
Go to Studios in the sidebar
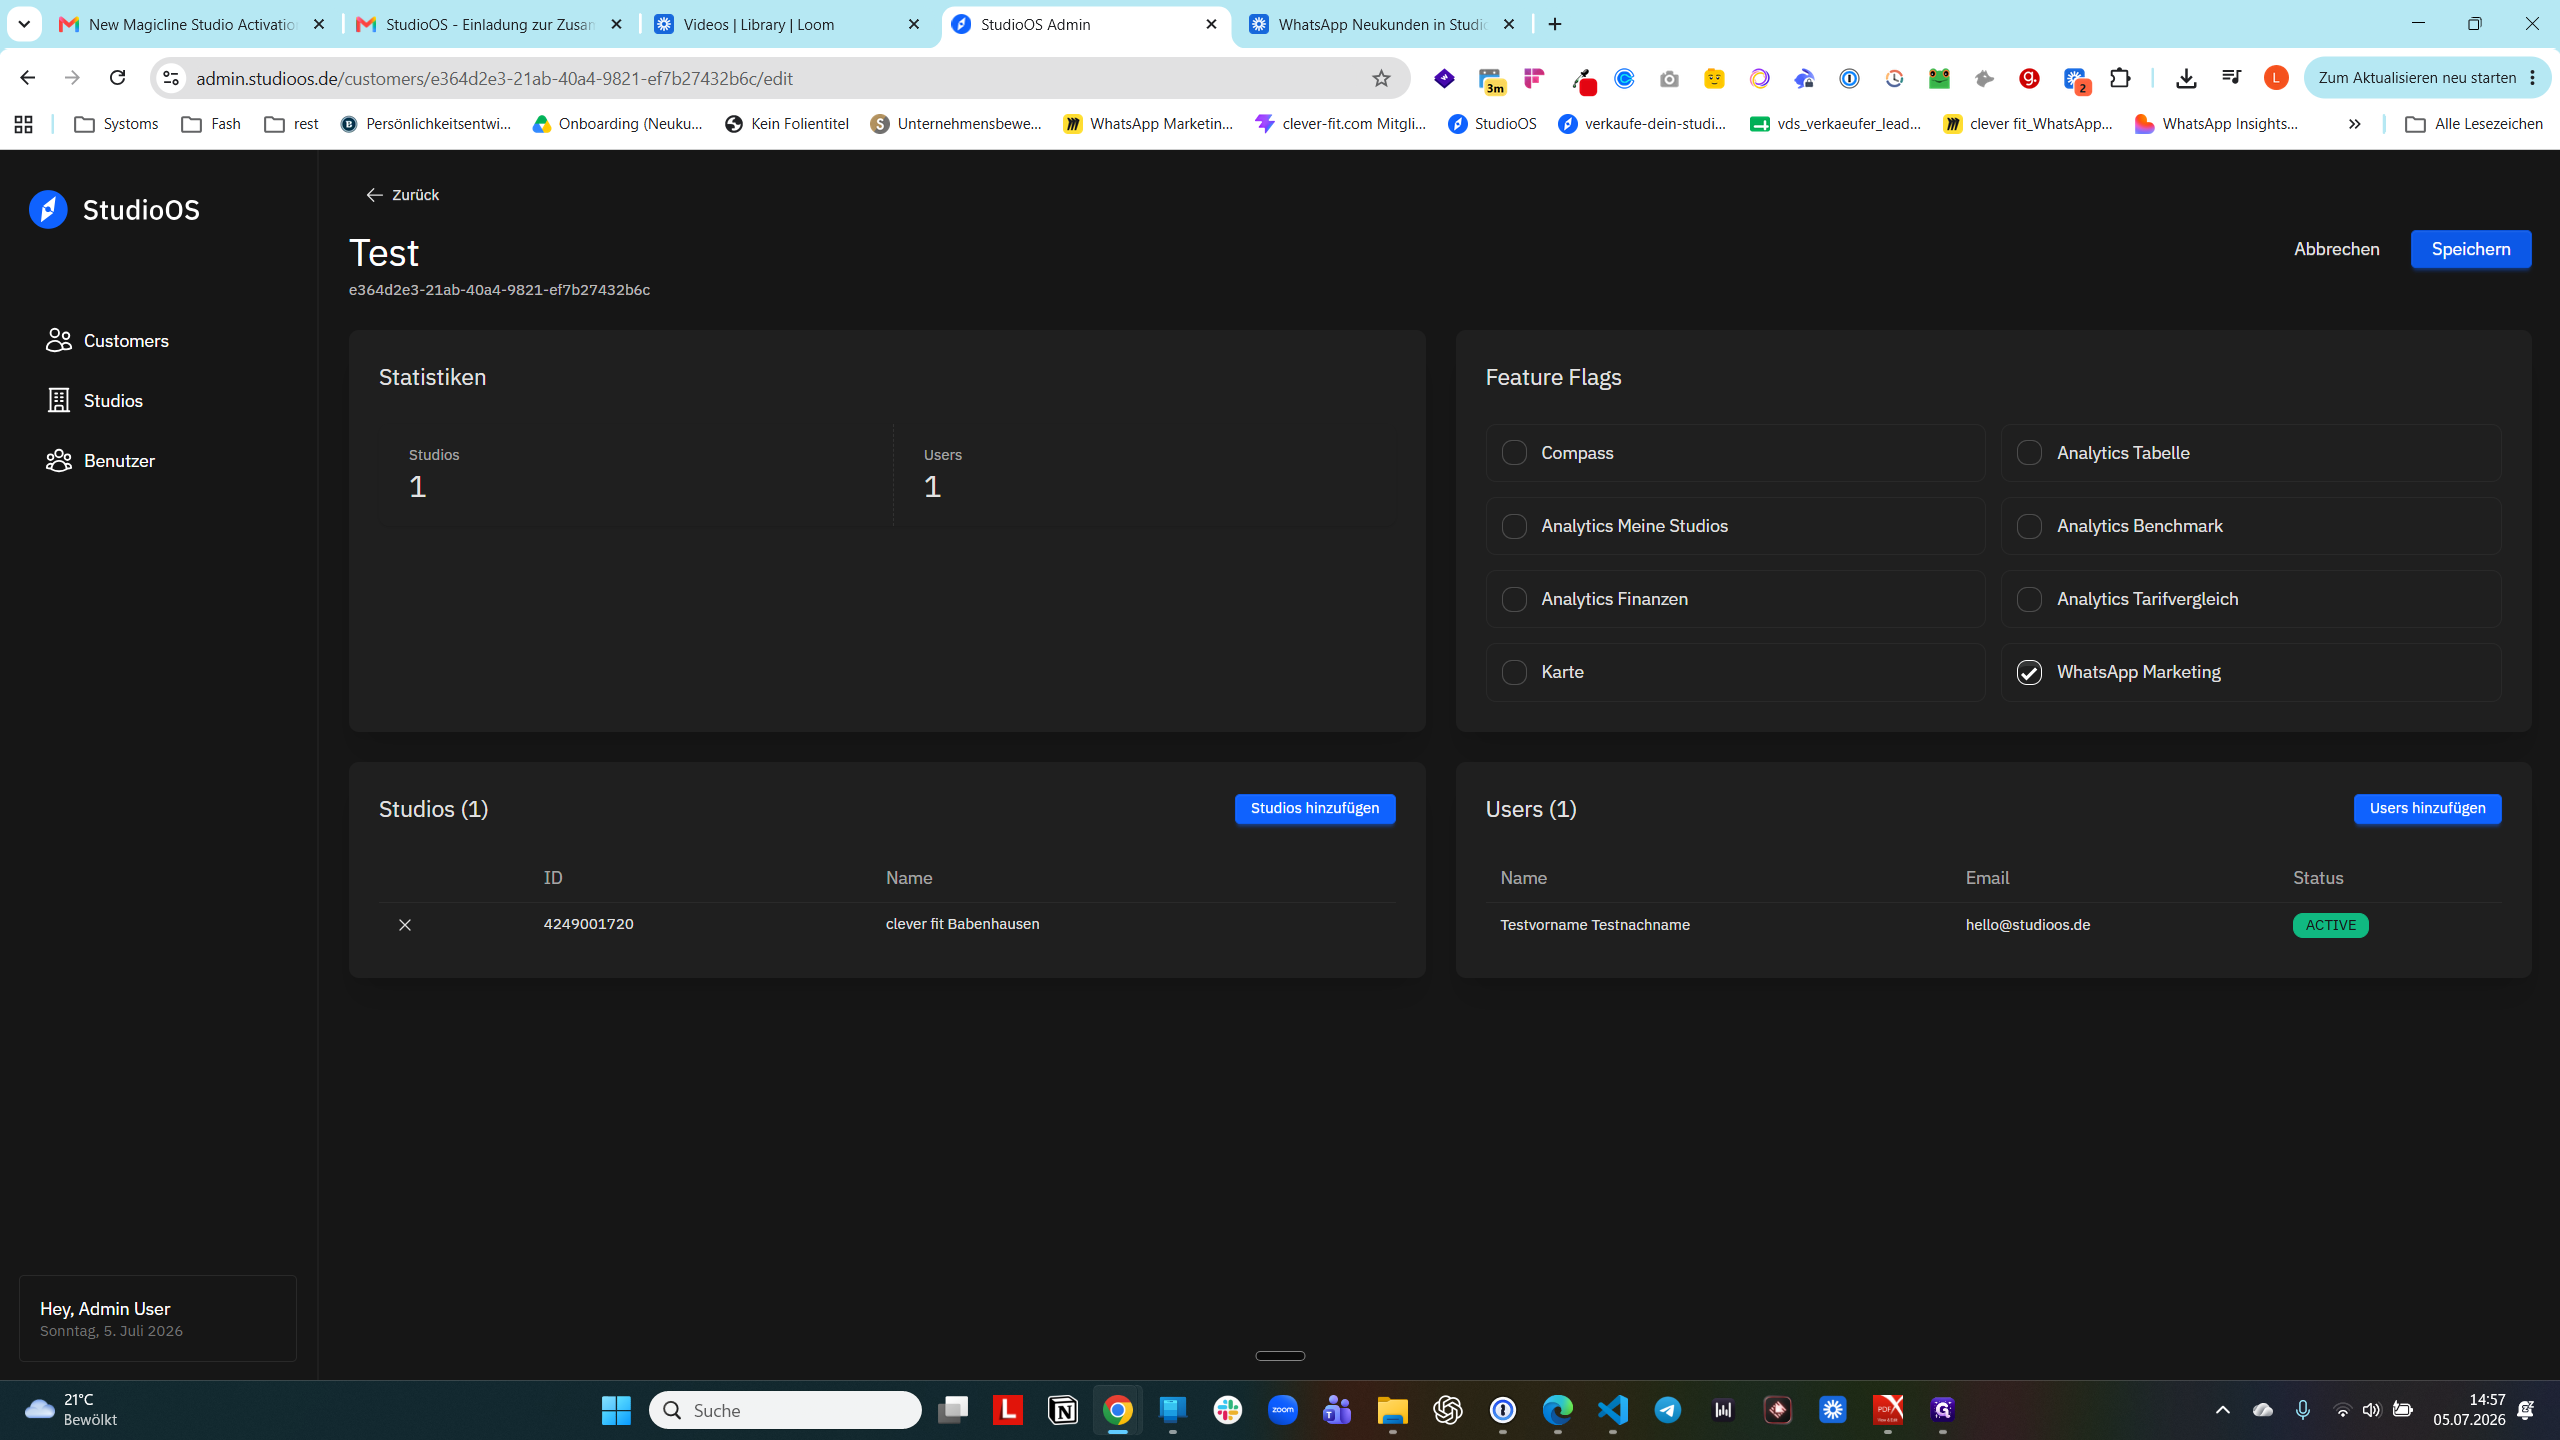(x=95, y=401)
